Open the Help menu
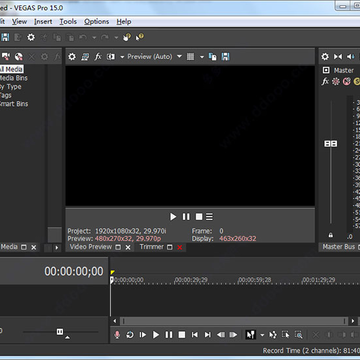Screen dimensions: 360x360 point(124,22)
